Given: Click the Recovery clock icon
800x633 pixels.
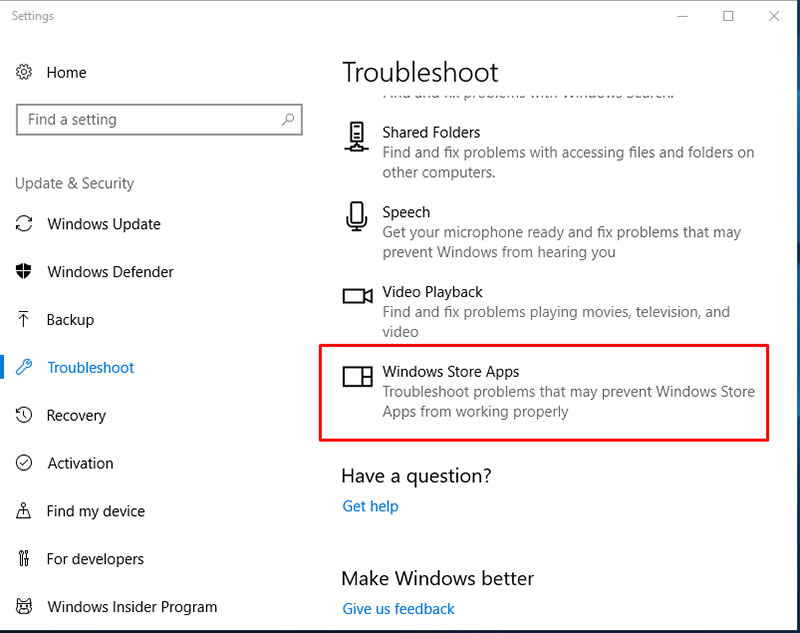Looking at the screenshot, I should coord(24,415).
